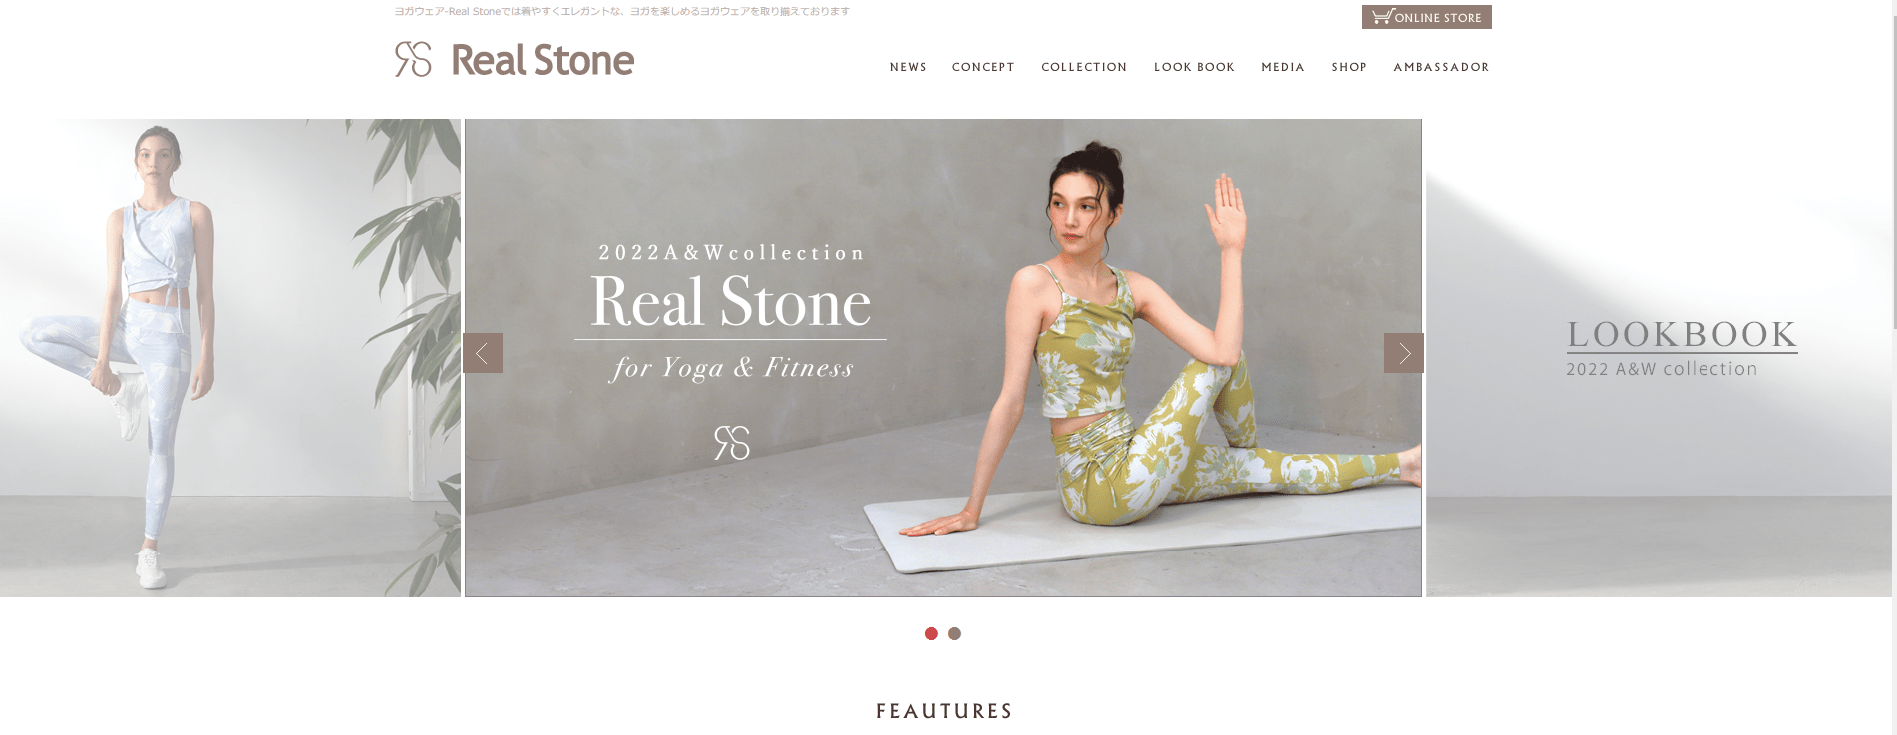Image resolution: width=1897 pixels, height=735 pixels.
Task: Go to the MEDIA page
Action: coord(1283,67)
